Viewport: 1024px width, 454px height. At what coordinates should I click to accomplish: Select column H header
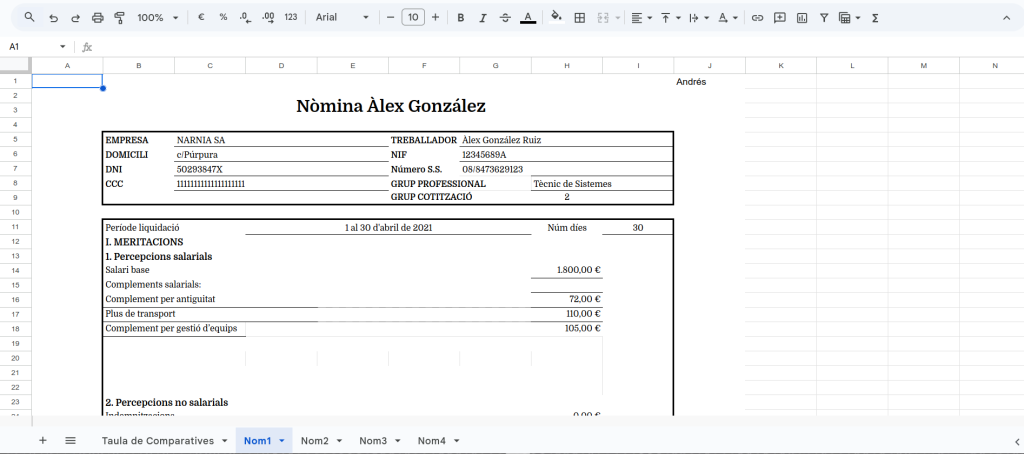566,65
